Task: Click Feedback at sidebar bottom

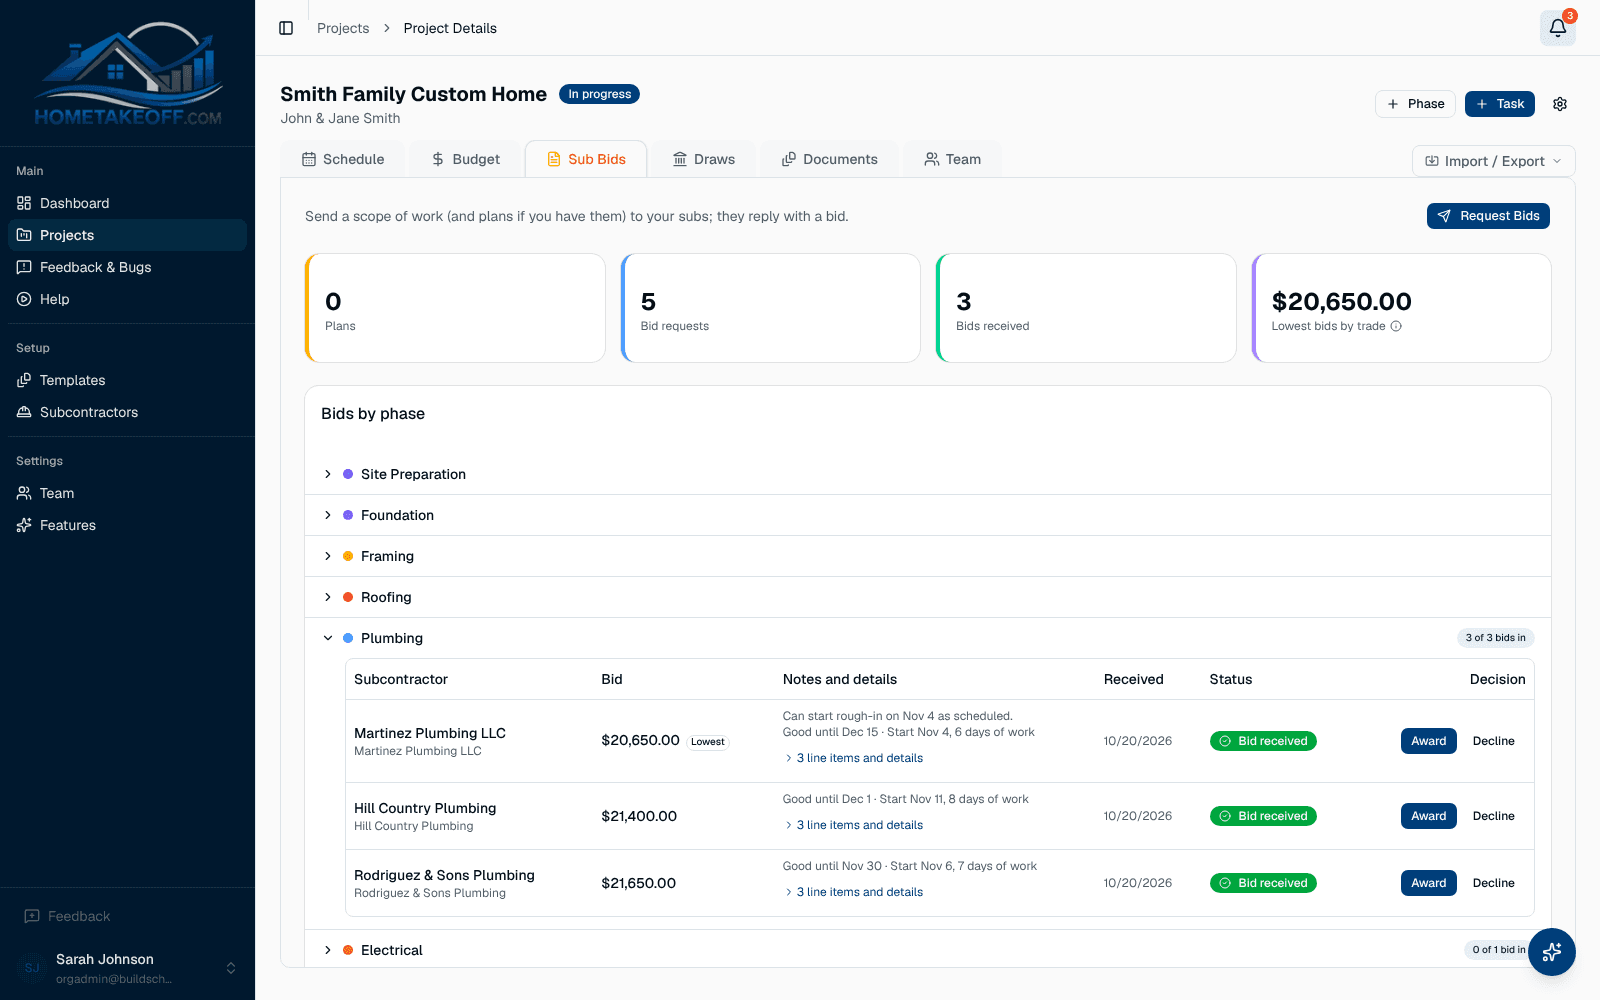Action: coord(67,916)
